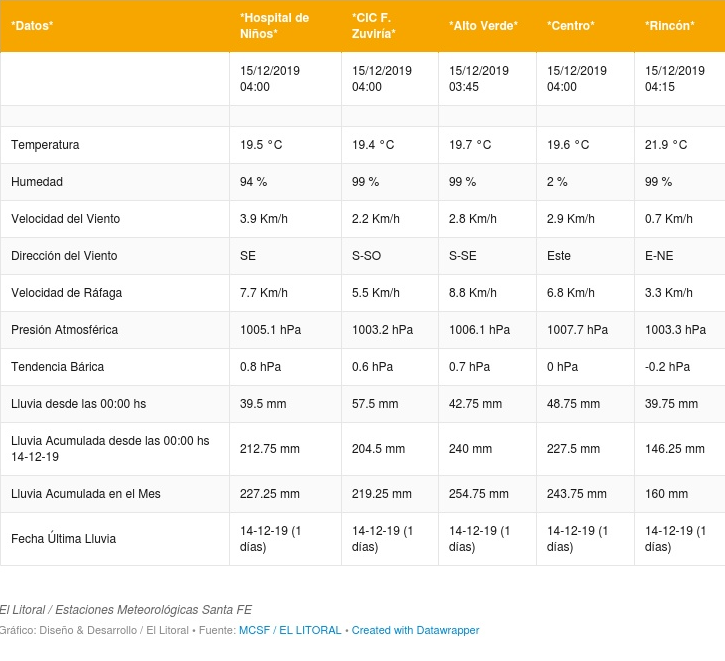Open the Created with Datawrapper link

coord(415,630)
